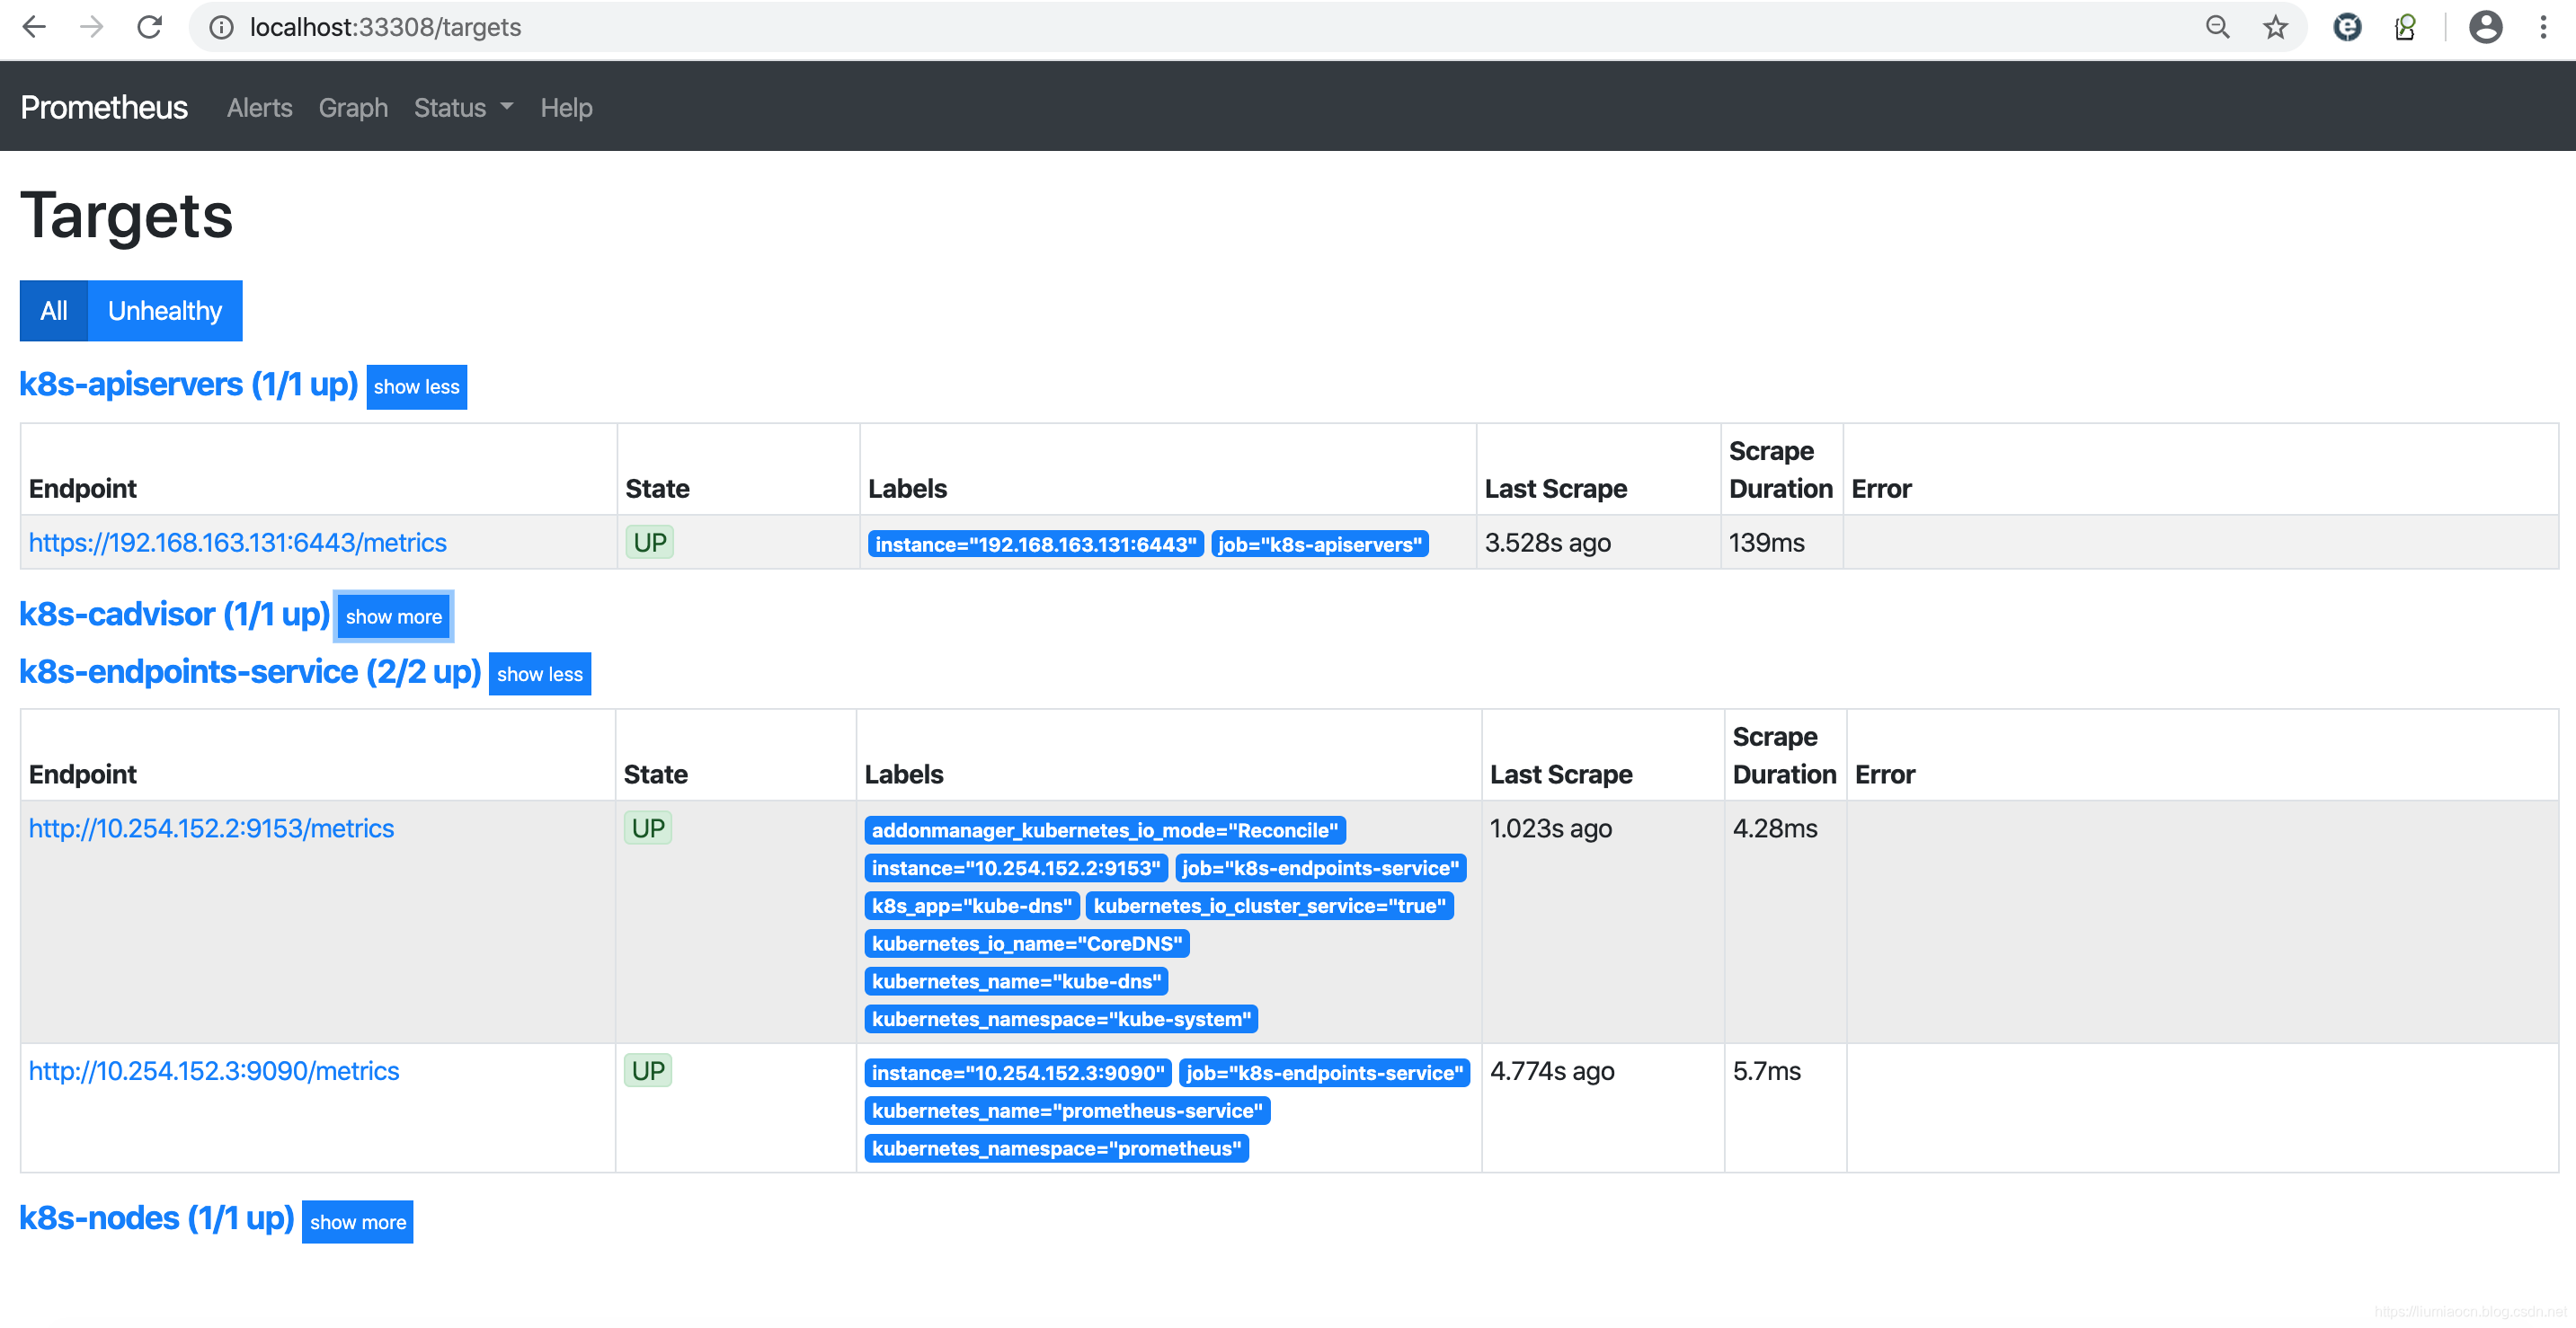2576x1328 pixels.
Task: Click the 3.528s ago last scrape value
Action: pyautogui.click(x=1547, y=543)
